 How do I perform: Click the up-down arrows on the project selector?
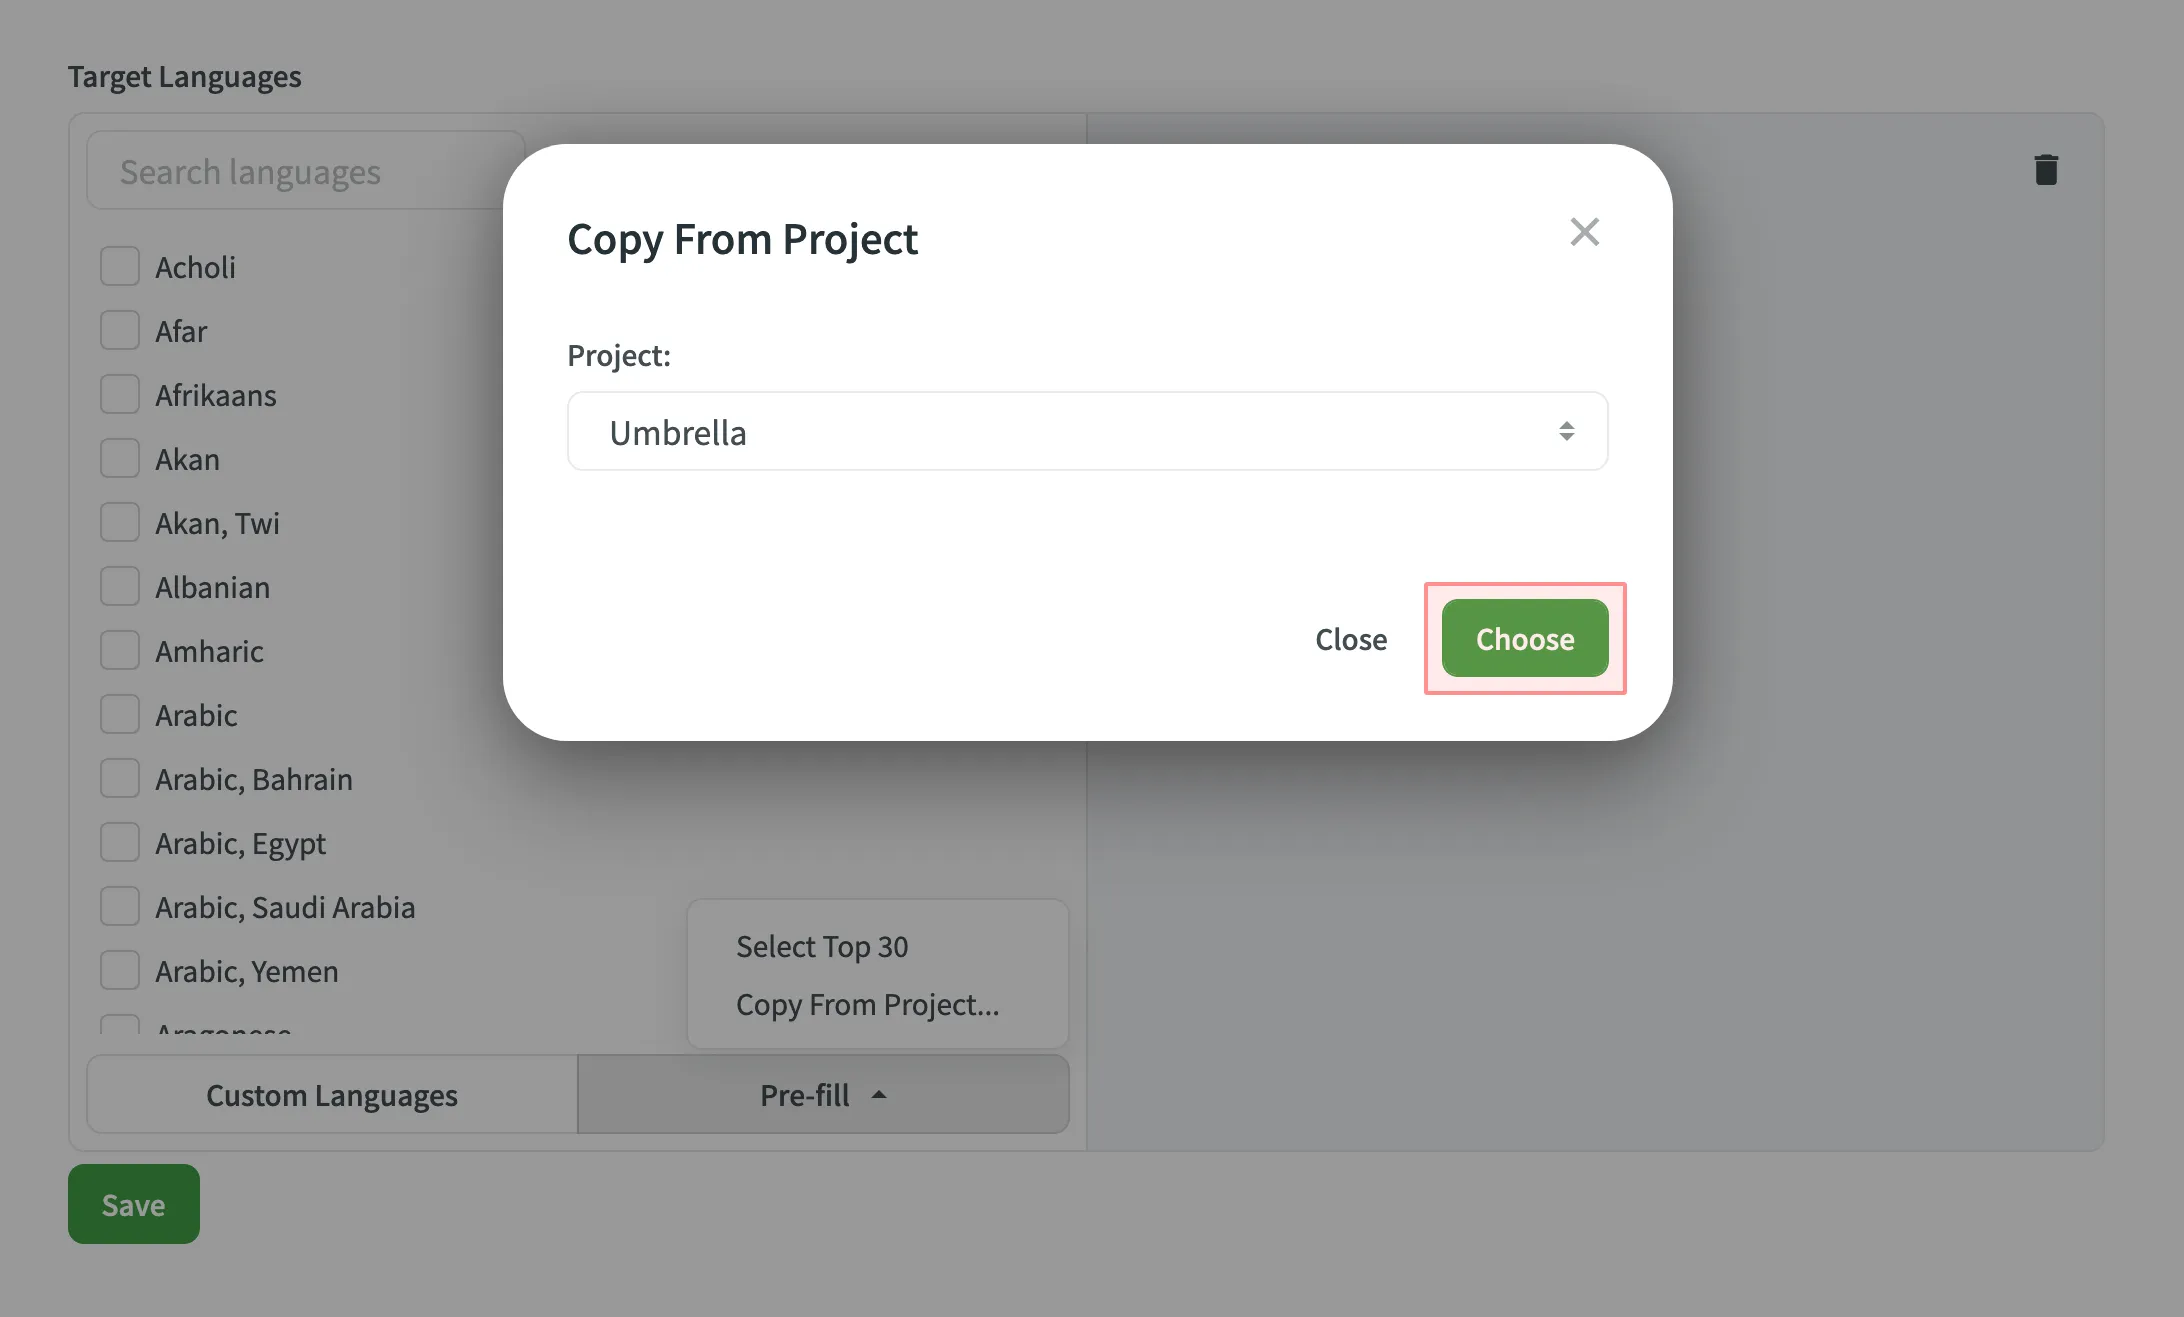(x=1567, y=431)
